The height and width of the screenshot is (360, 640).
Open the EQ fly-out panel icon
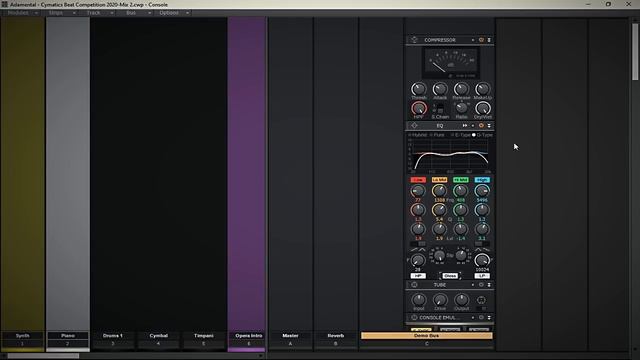(x=464, y=126)
